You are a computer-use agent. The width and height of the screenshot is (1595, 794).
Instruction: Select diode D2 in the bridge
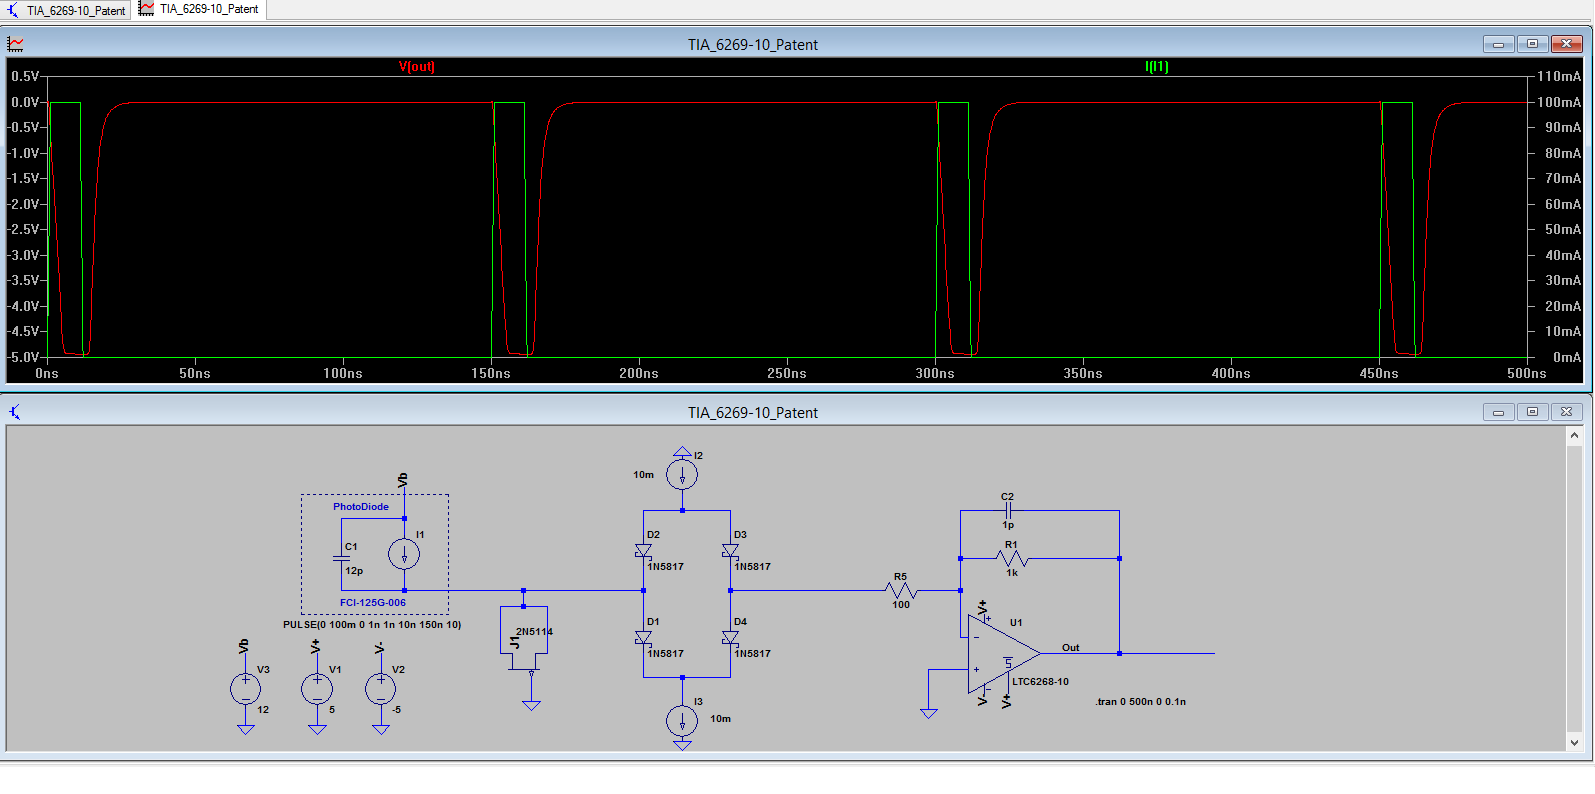coord(643,551)
